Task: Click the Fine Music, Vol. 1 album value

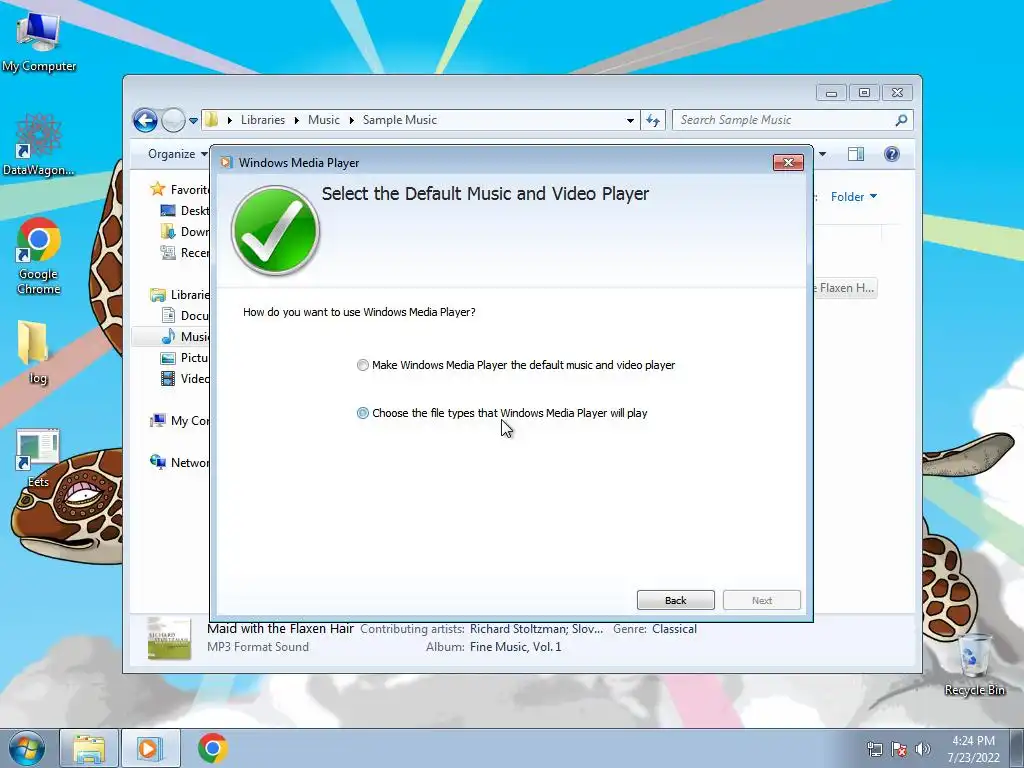Action: point(515,647)
